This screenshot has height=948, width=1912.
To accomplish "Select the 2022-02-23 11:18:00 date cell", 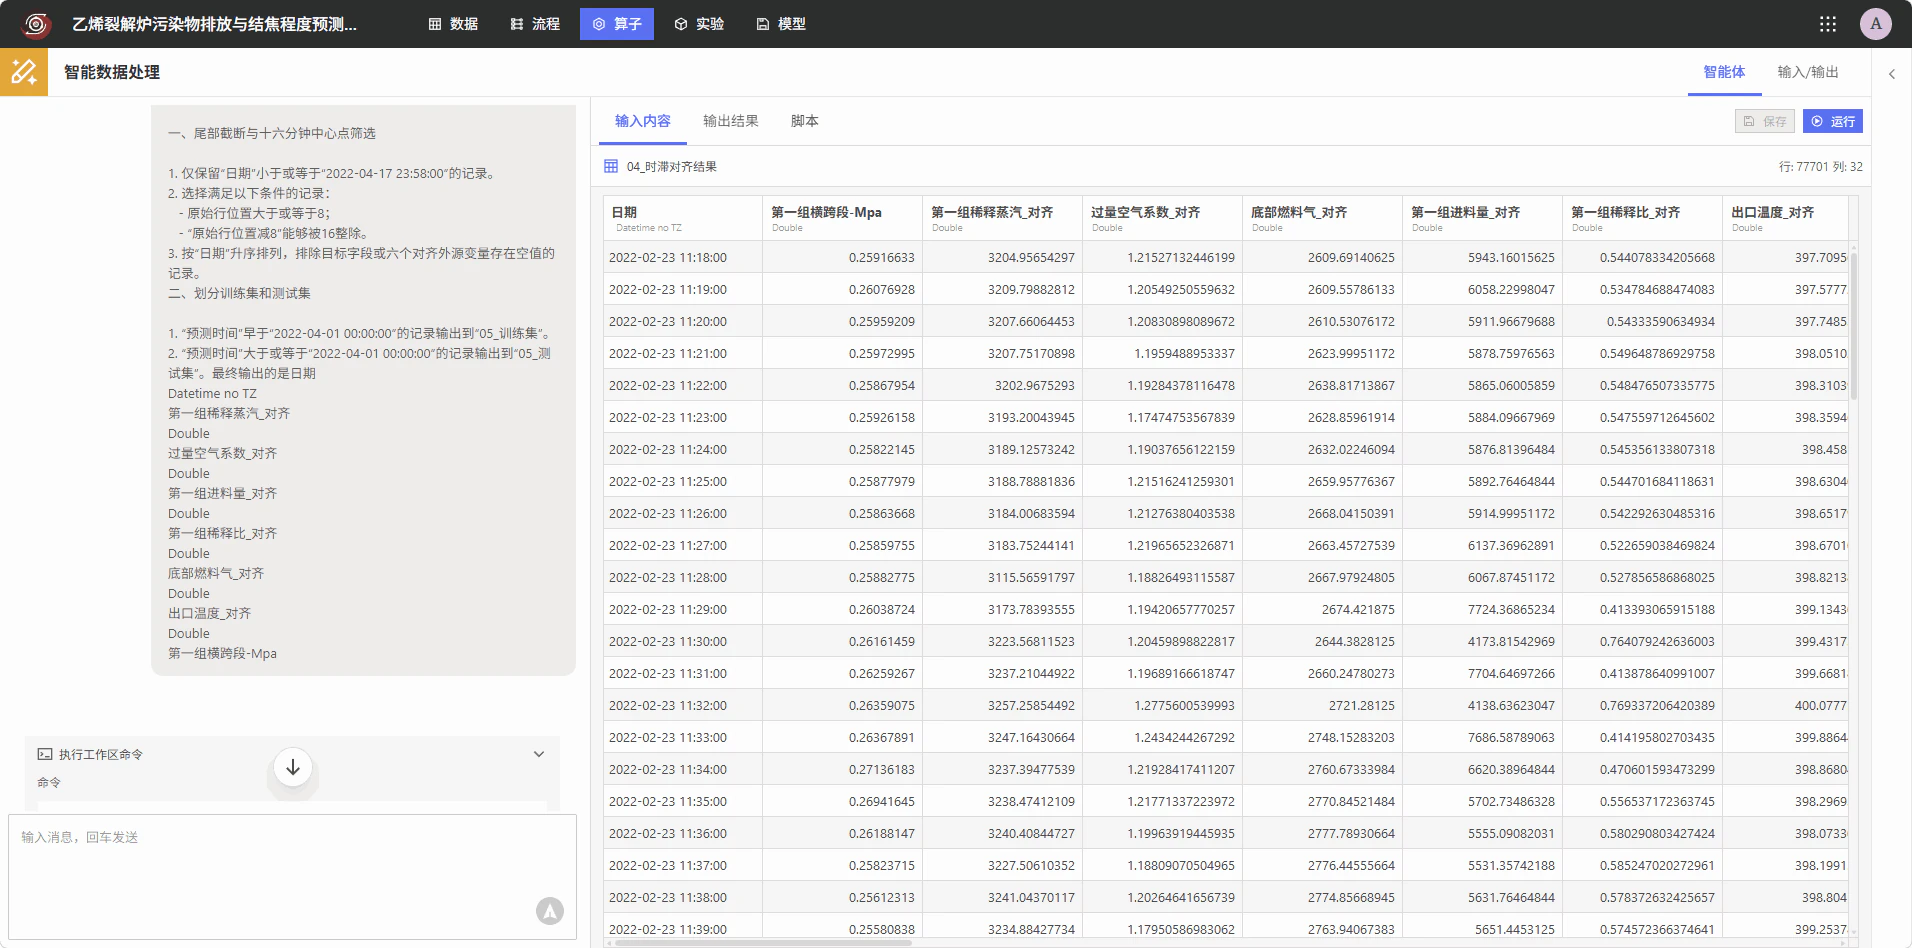I will coord(683,257).
